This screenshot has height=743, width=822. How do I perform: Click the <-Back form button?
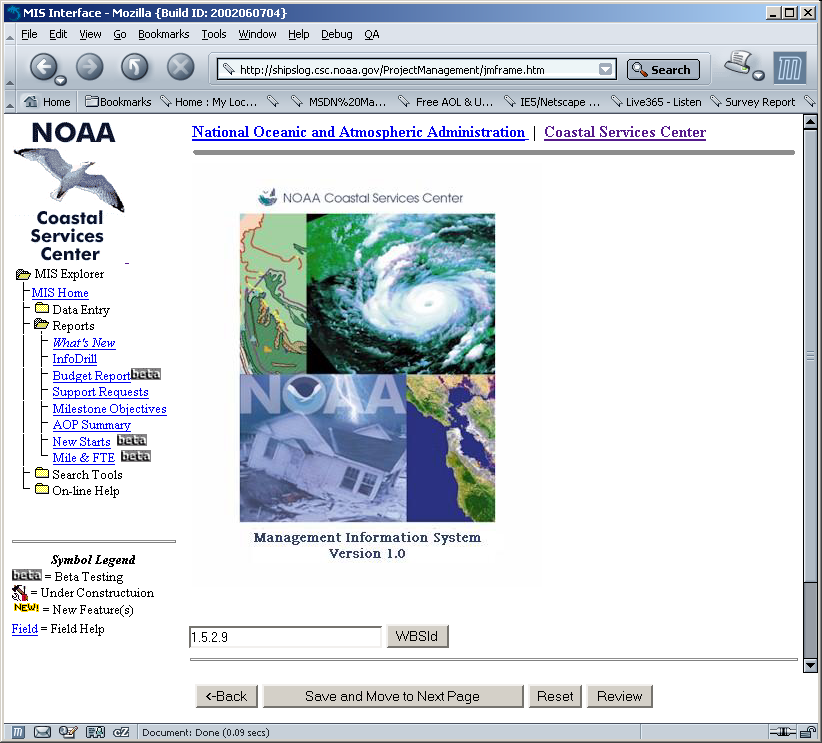pyautogui.click(x=226, y=696)
